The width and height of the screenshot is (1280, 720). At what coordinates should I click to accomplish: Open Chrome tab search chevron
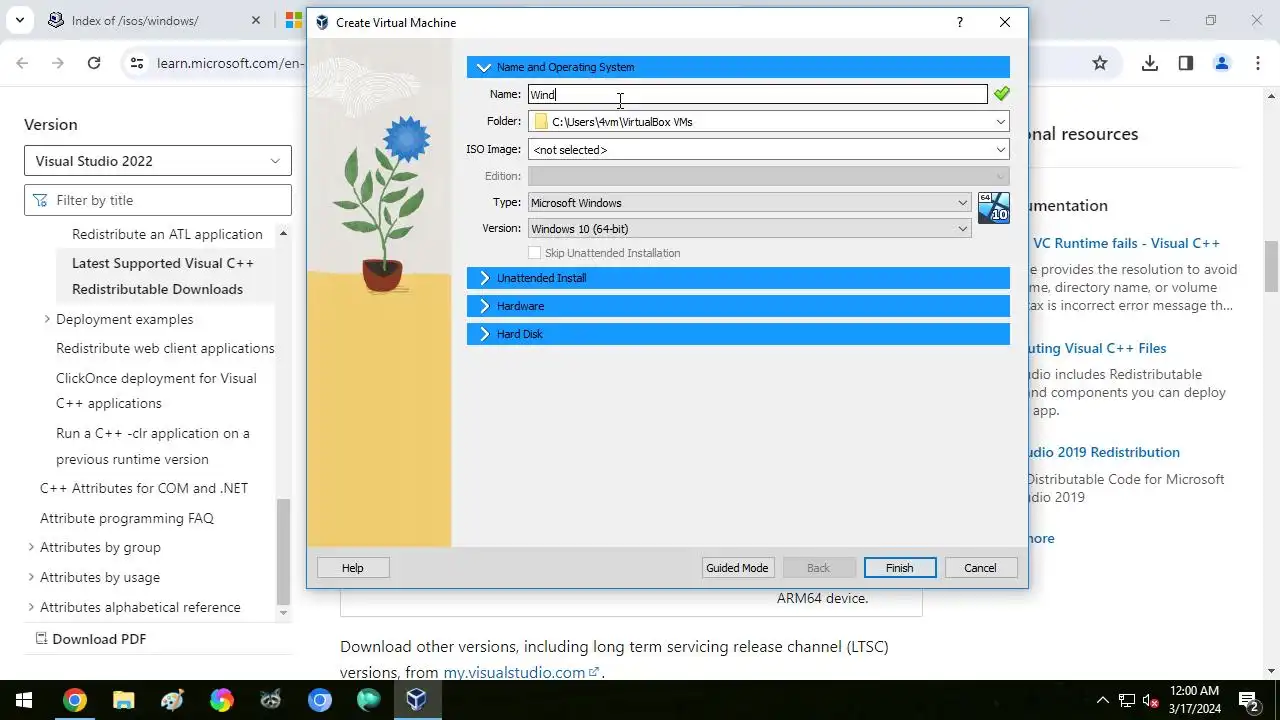pos(19,20)
